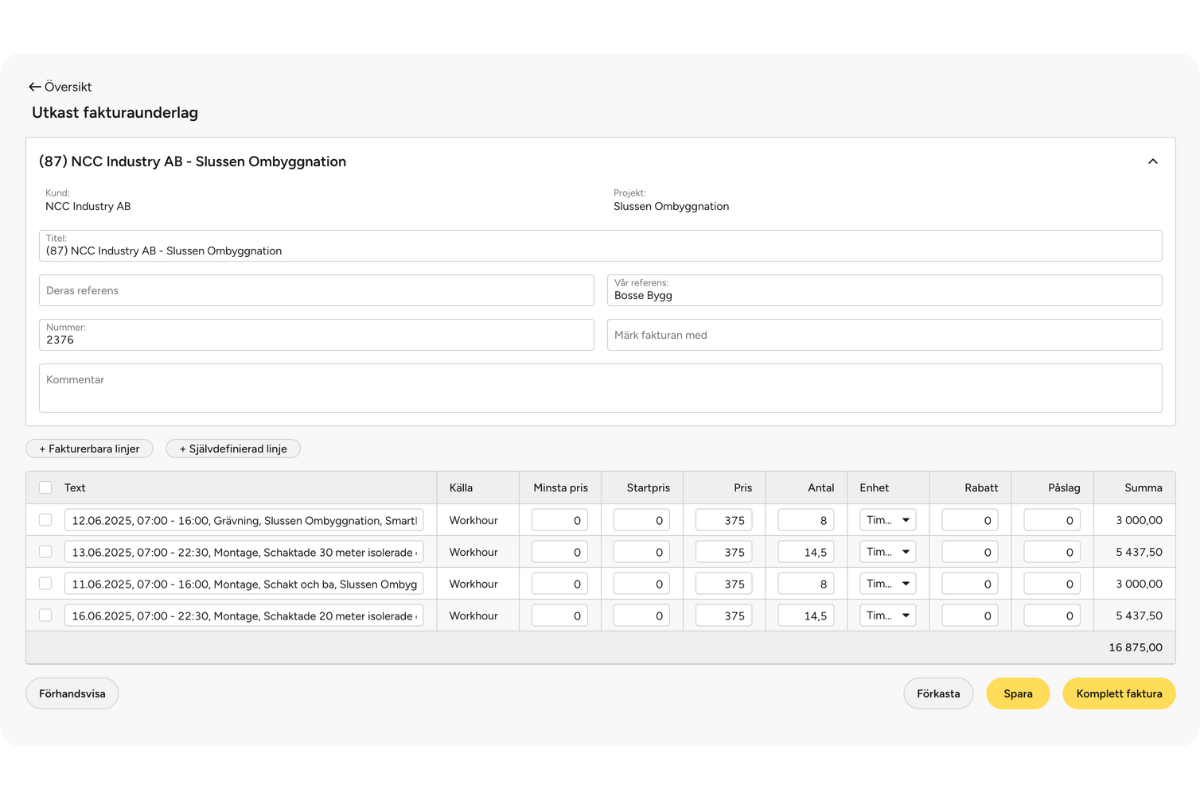Edit Minsta pris in the 16.06.2025 row
The image size is (1200, 800).
point(560,616)
